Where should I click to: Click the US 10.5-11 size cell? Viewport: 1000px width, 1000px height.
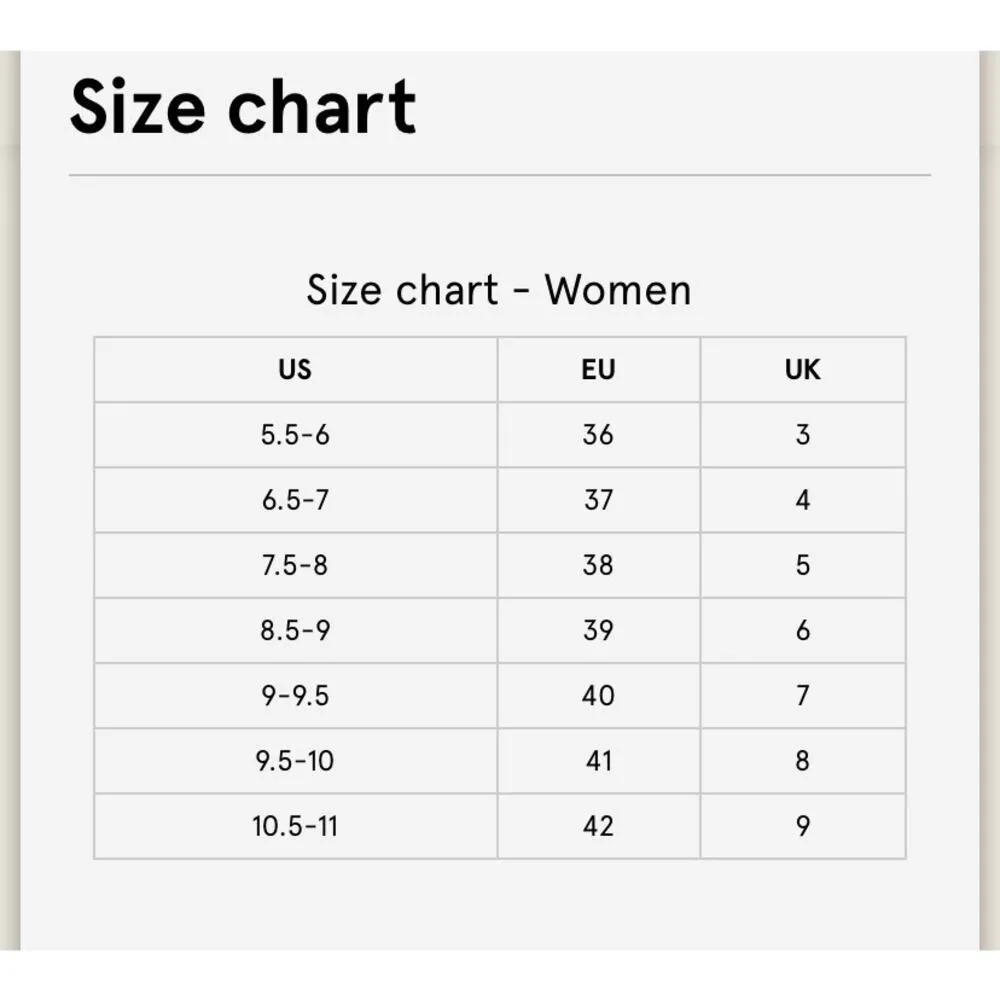coord(295,826)
